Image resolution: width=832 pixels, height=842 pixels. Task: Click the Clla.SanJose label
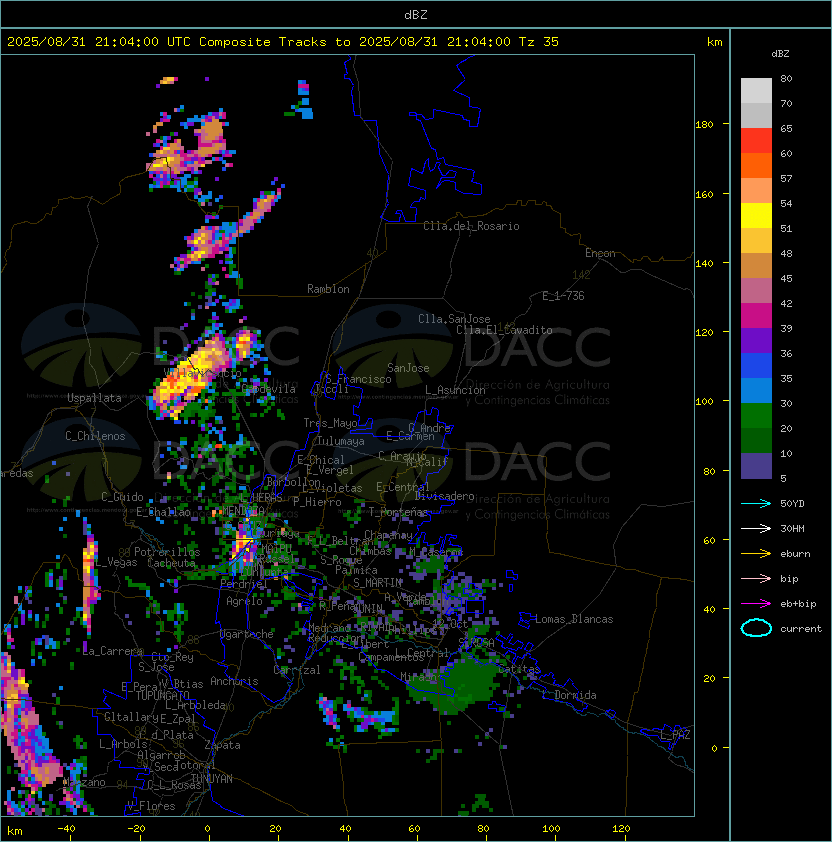pyautogui.click(x=454, y=319)
